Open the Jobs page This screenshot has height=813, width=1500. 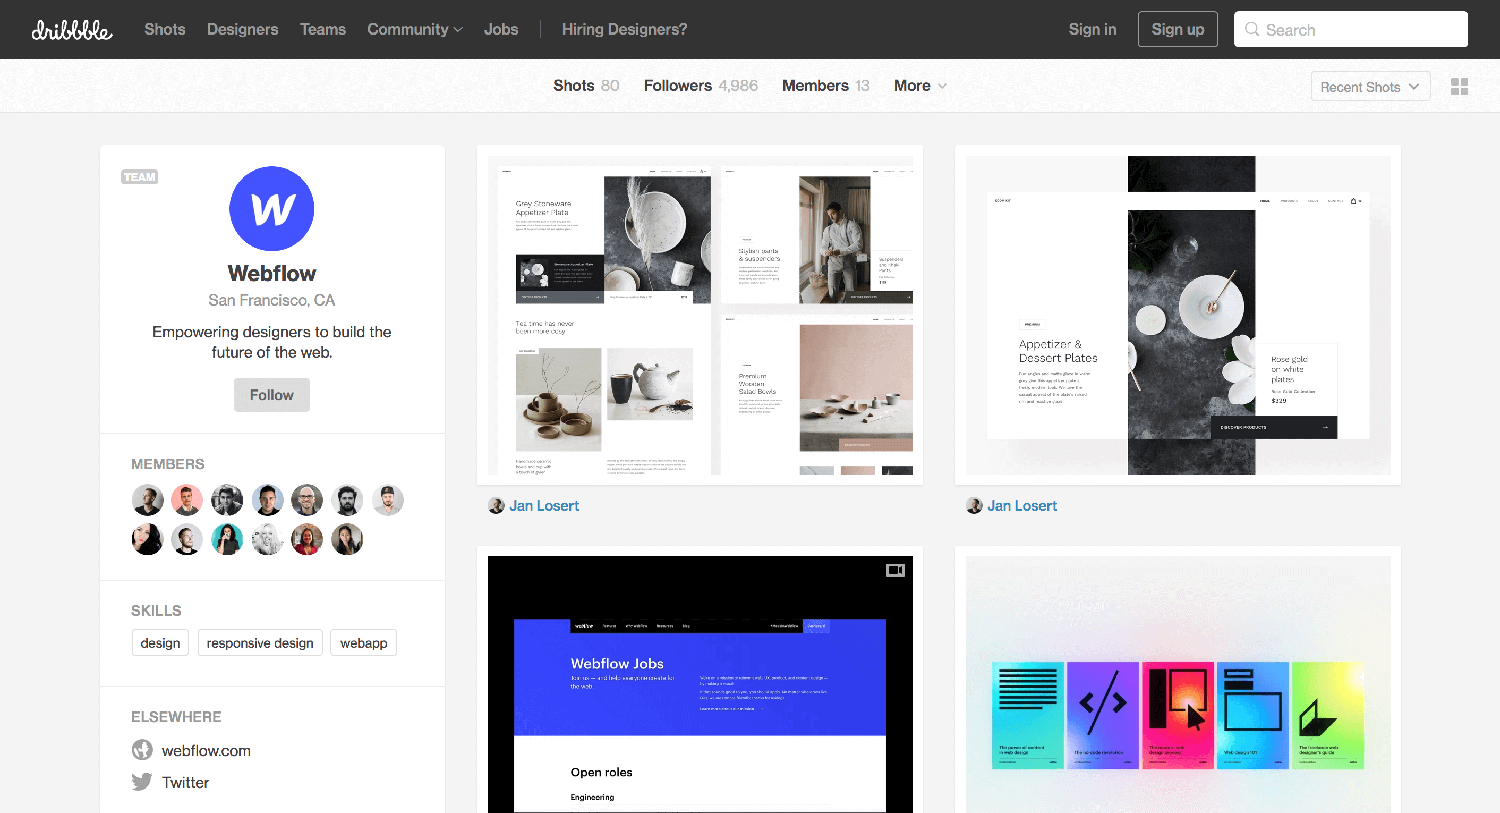coord(501,30)
